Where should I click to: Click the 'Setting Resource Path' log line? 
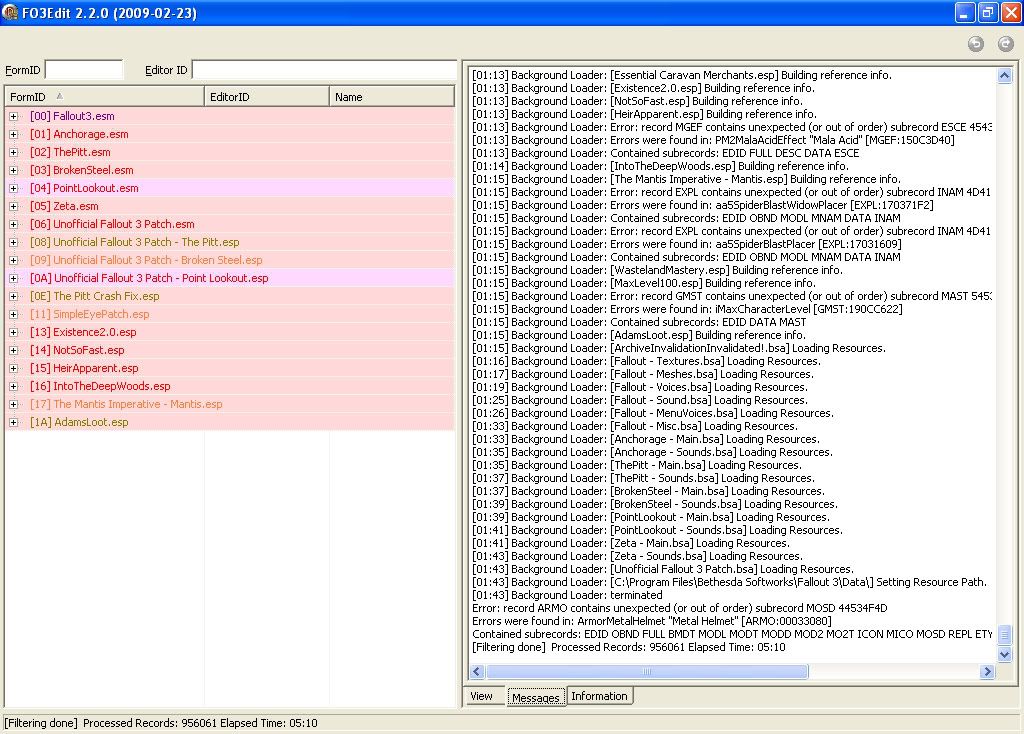[729, 582]
